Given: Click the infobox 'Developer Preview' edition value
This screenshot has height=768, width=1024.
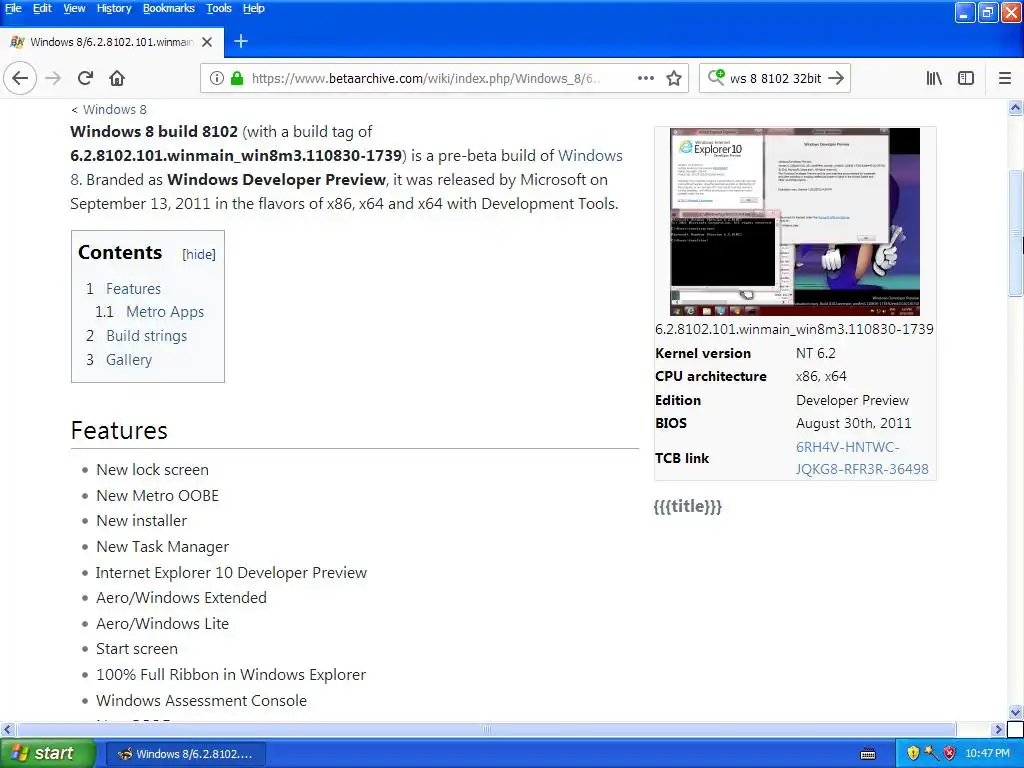Looking at the screenshot, I should coord(852,400).
